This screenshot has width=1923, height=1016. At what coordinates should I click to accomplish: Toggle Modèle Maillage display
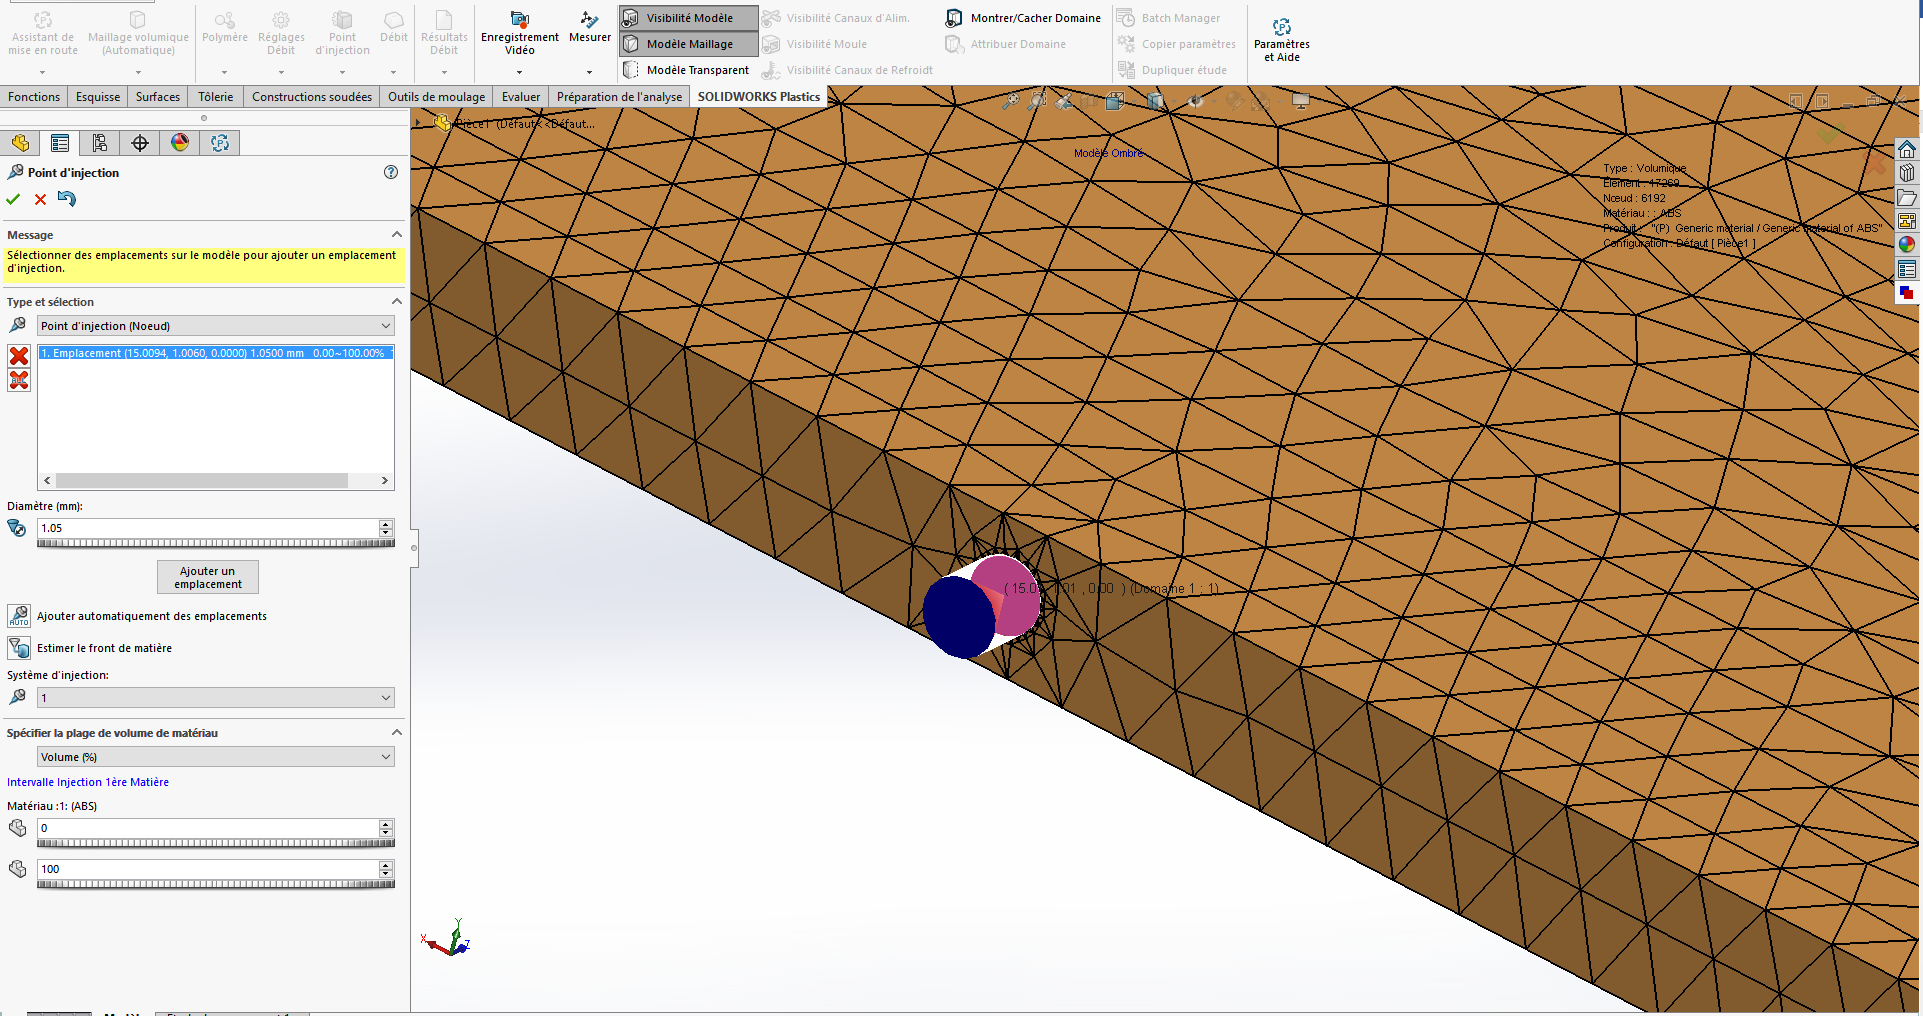[688, 44]
